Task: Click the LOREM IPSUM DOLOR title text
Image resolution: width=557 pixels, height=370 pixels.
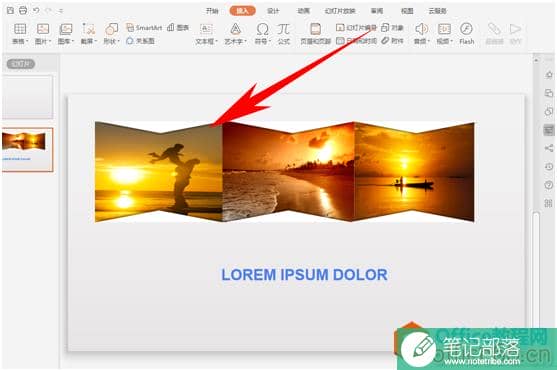Action: (304, 275)
